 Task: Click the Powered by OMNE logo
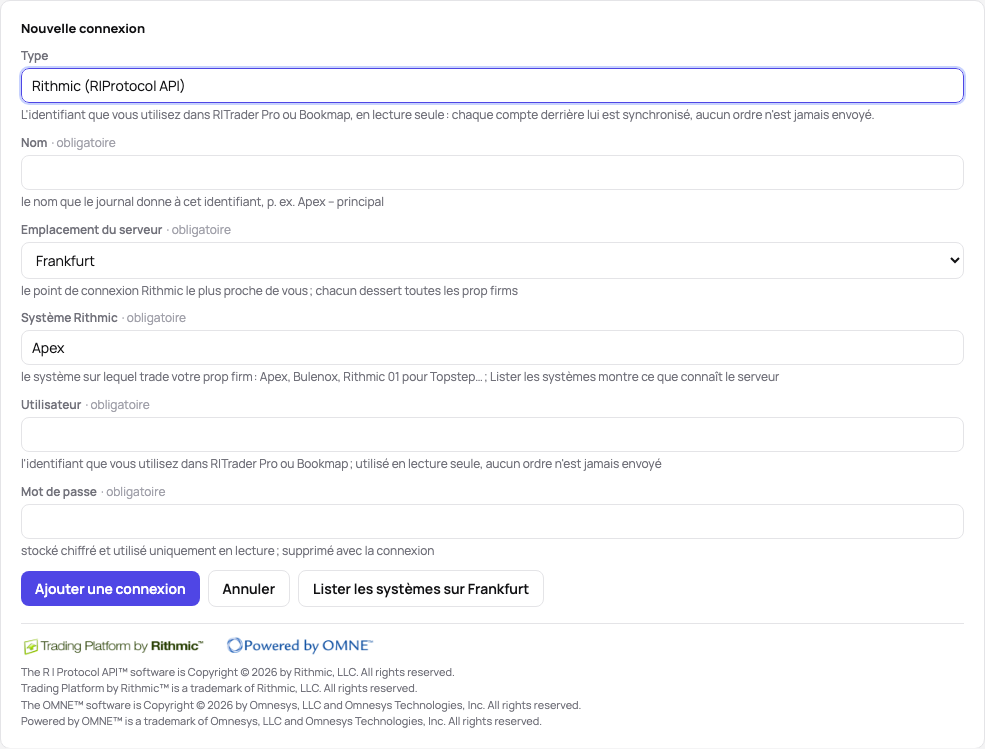[x=300, y=645]
